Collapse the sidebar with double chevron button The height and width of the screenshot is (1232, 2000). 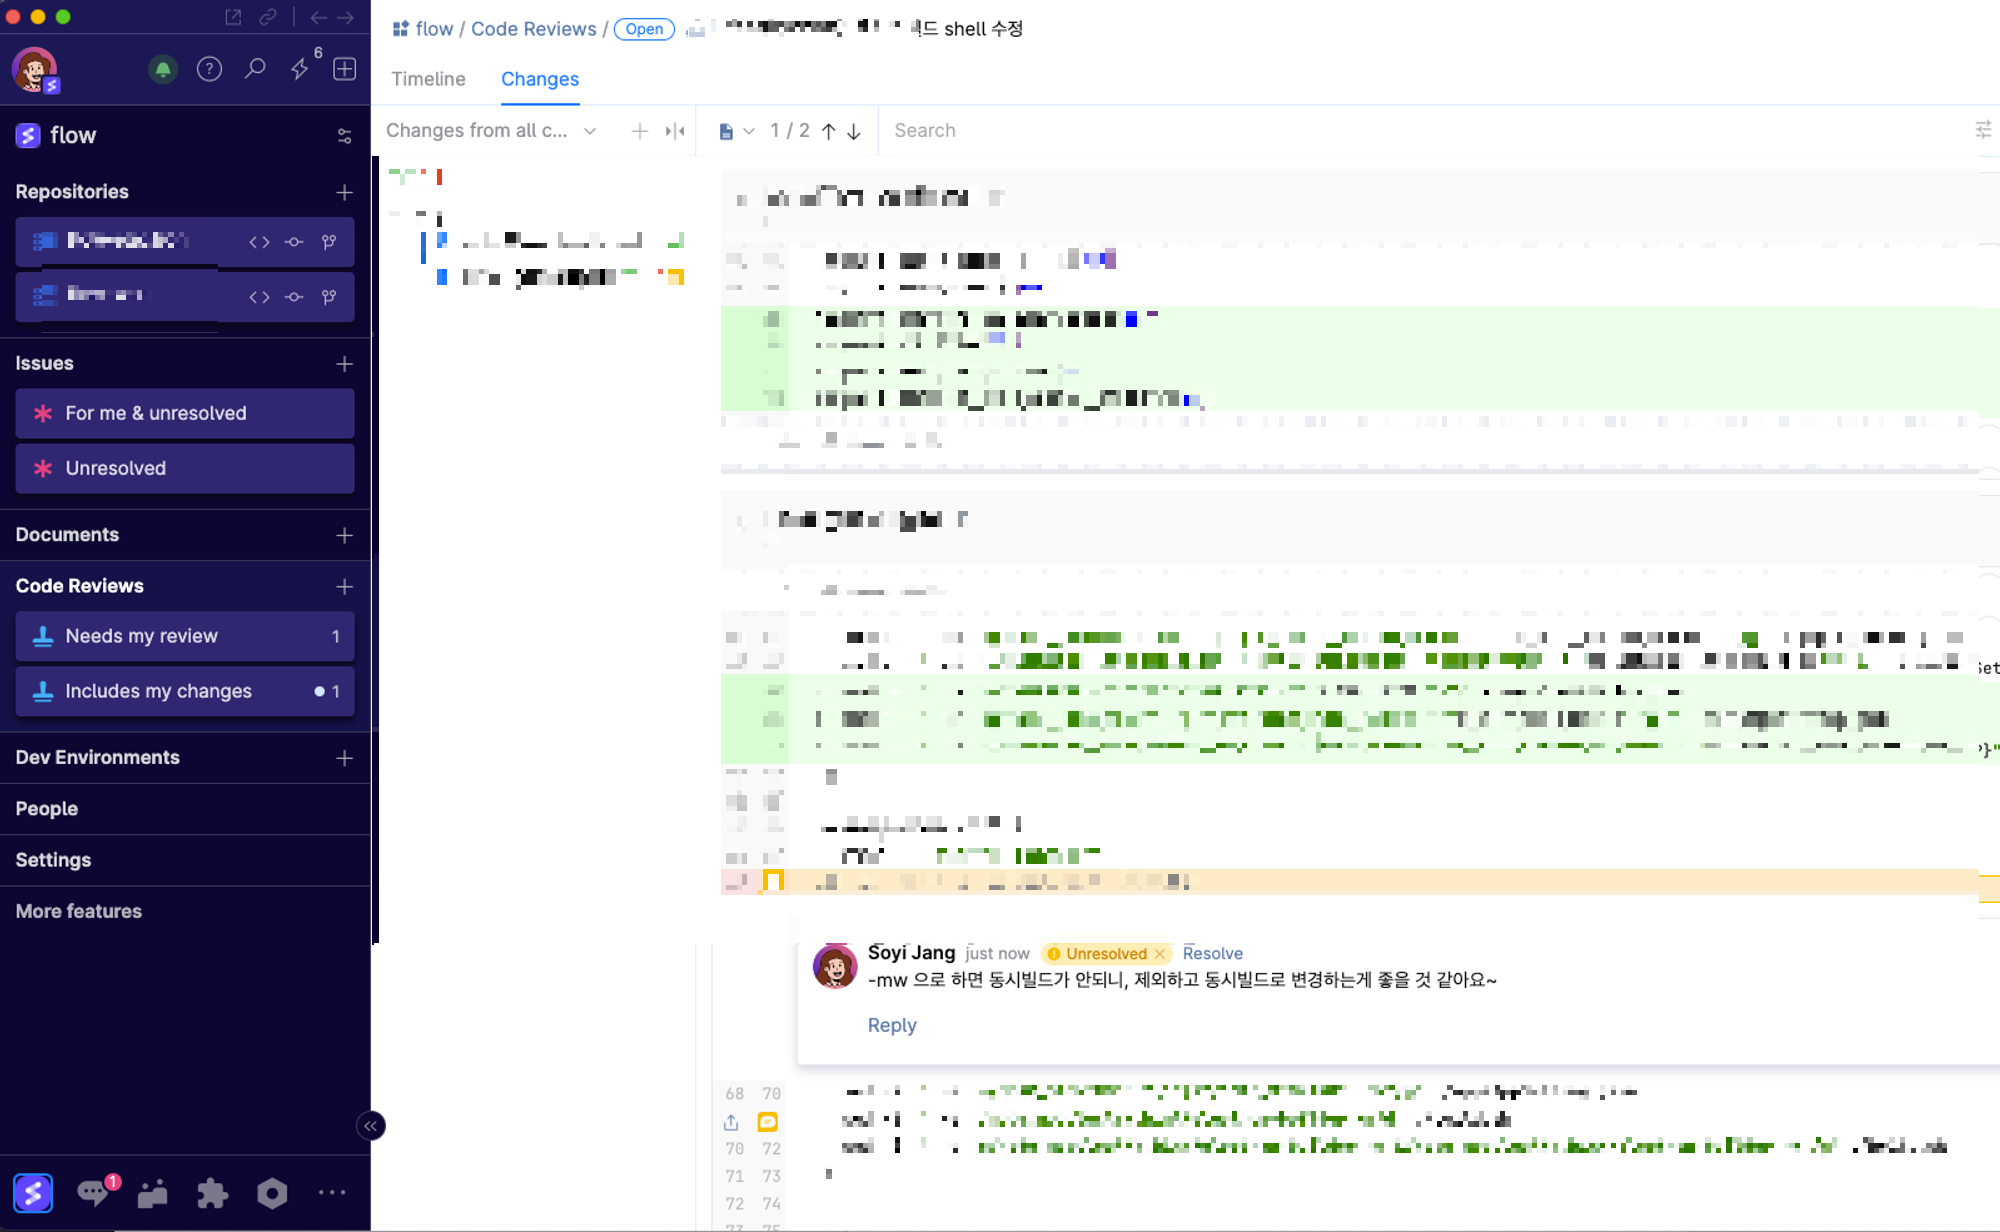click(371, 1126)
